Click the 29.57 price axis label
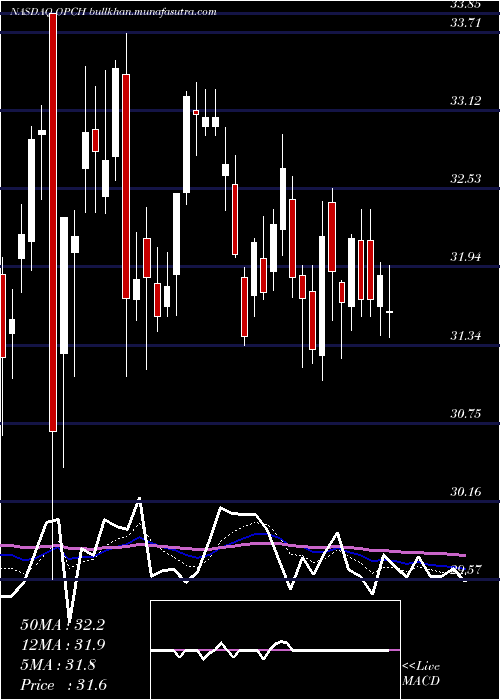 (465, 570)
